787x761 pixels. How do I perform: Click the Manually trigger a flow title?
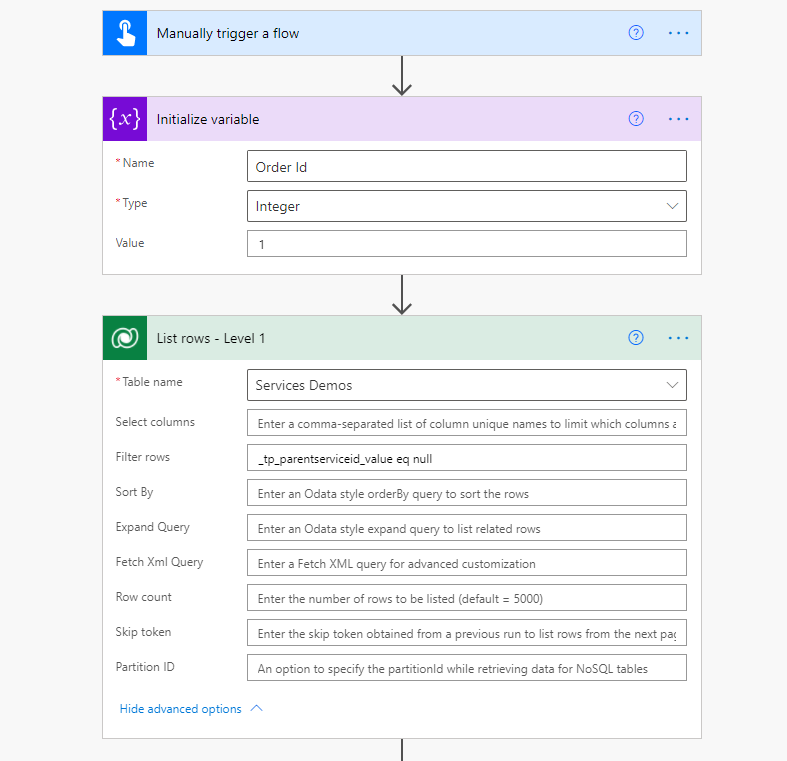coord(228,33)
